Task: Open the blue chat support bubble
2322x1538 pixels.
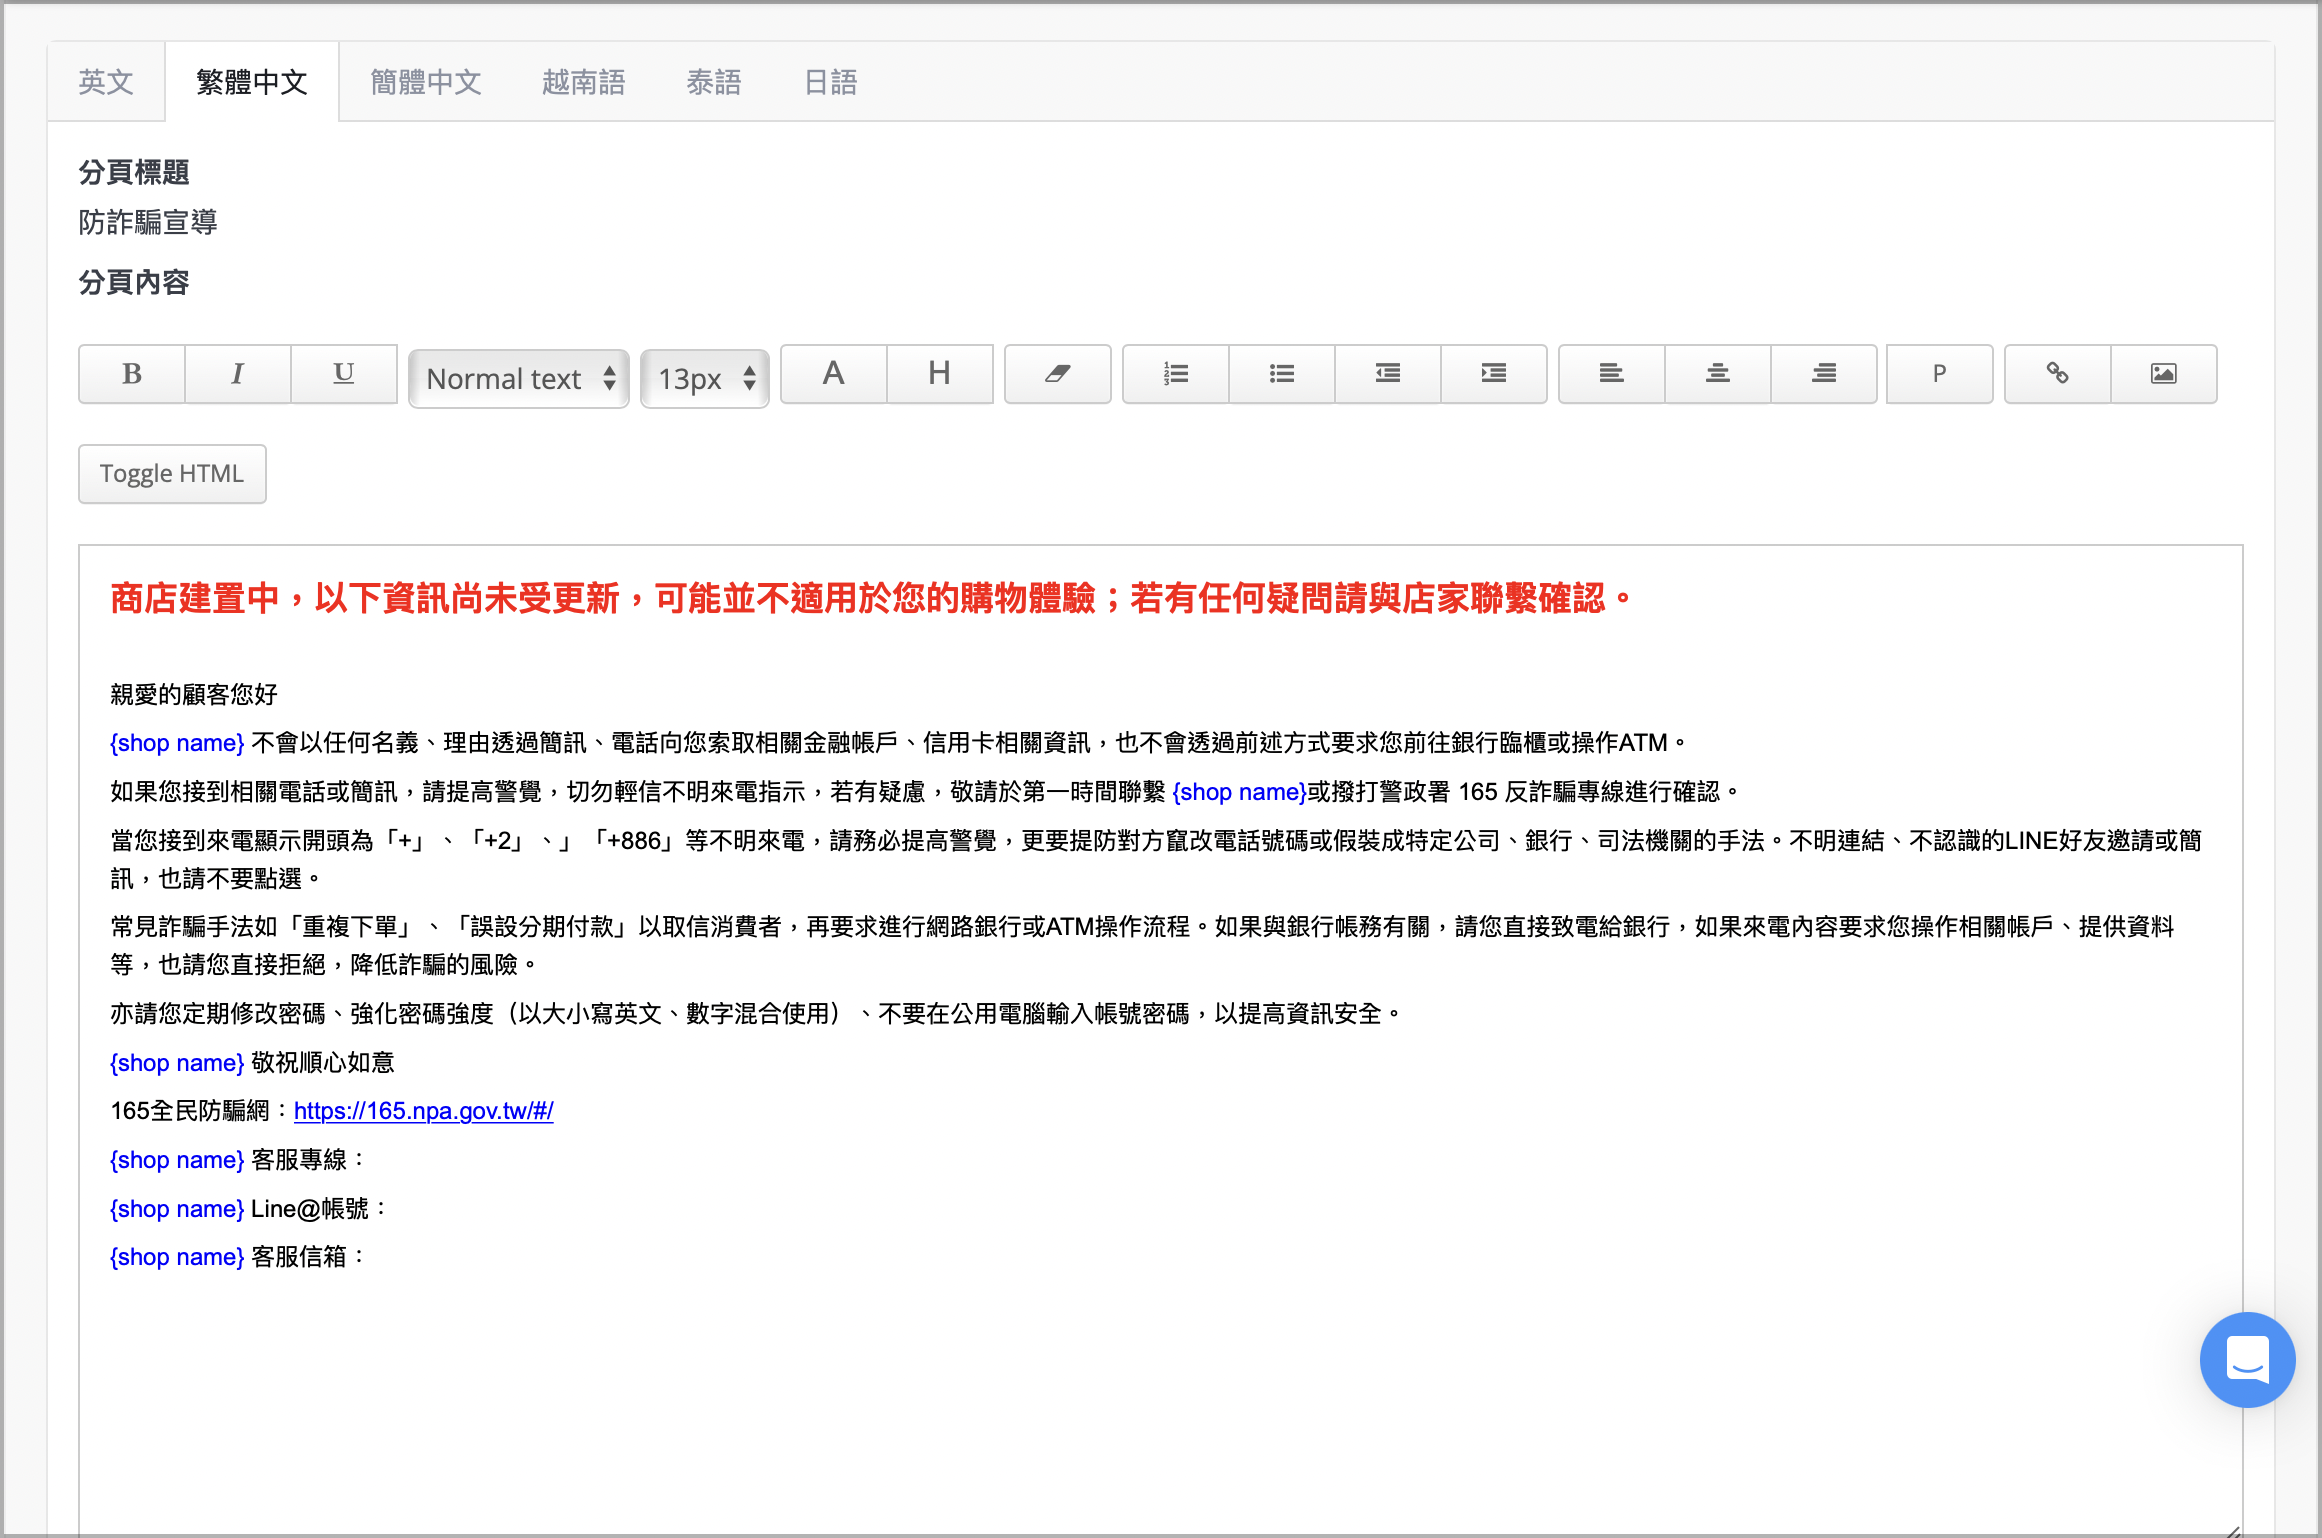Action: coord(2247,1360)
